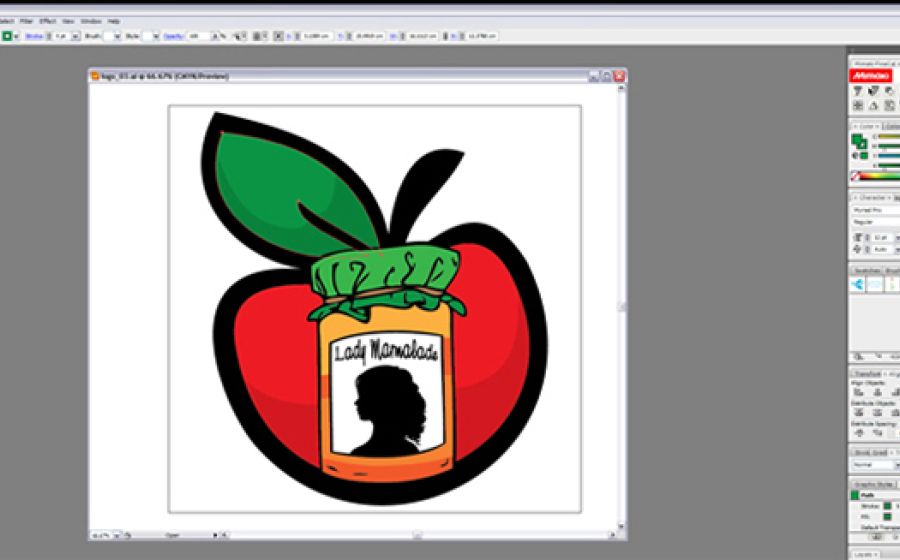
Task: Switch to the Transform panel tab
Action: [x=867, y=374]
